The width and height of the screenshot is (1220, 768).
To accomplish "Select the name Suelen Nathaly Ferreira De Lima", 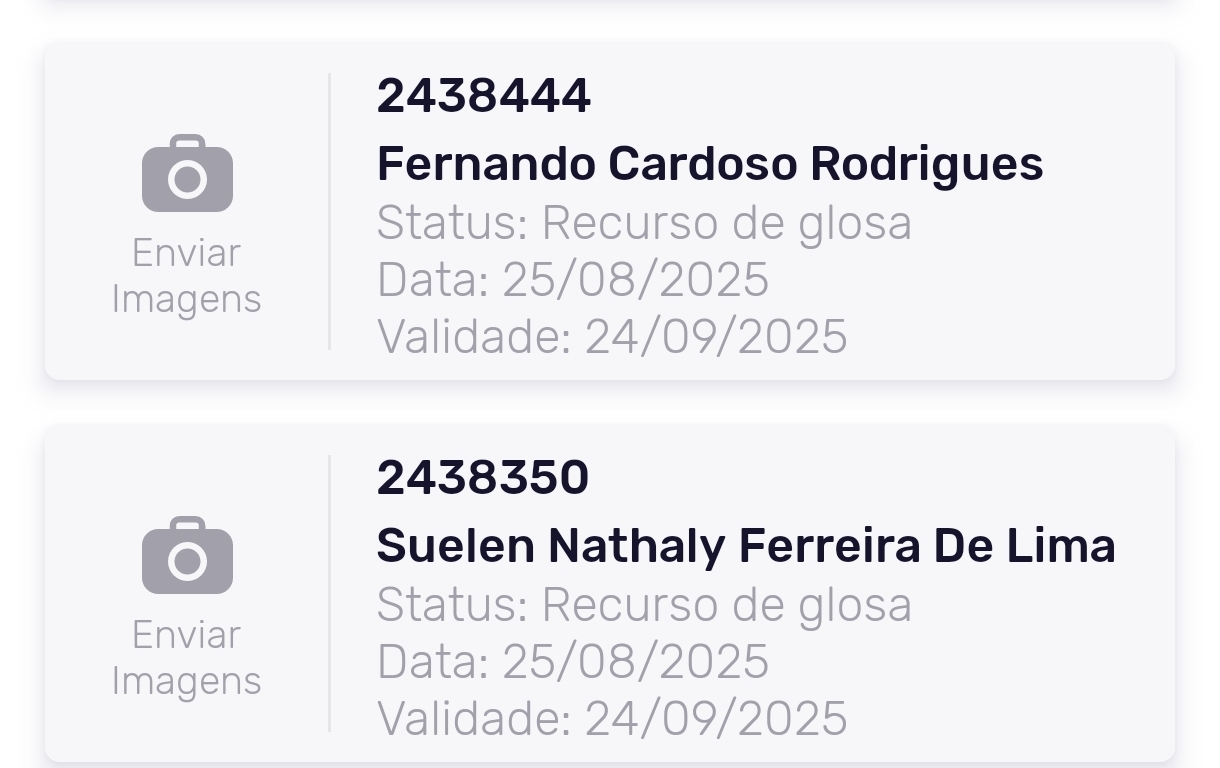I will [x=745, y=546].
